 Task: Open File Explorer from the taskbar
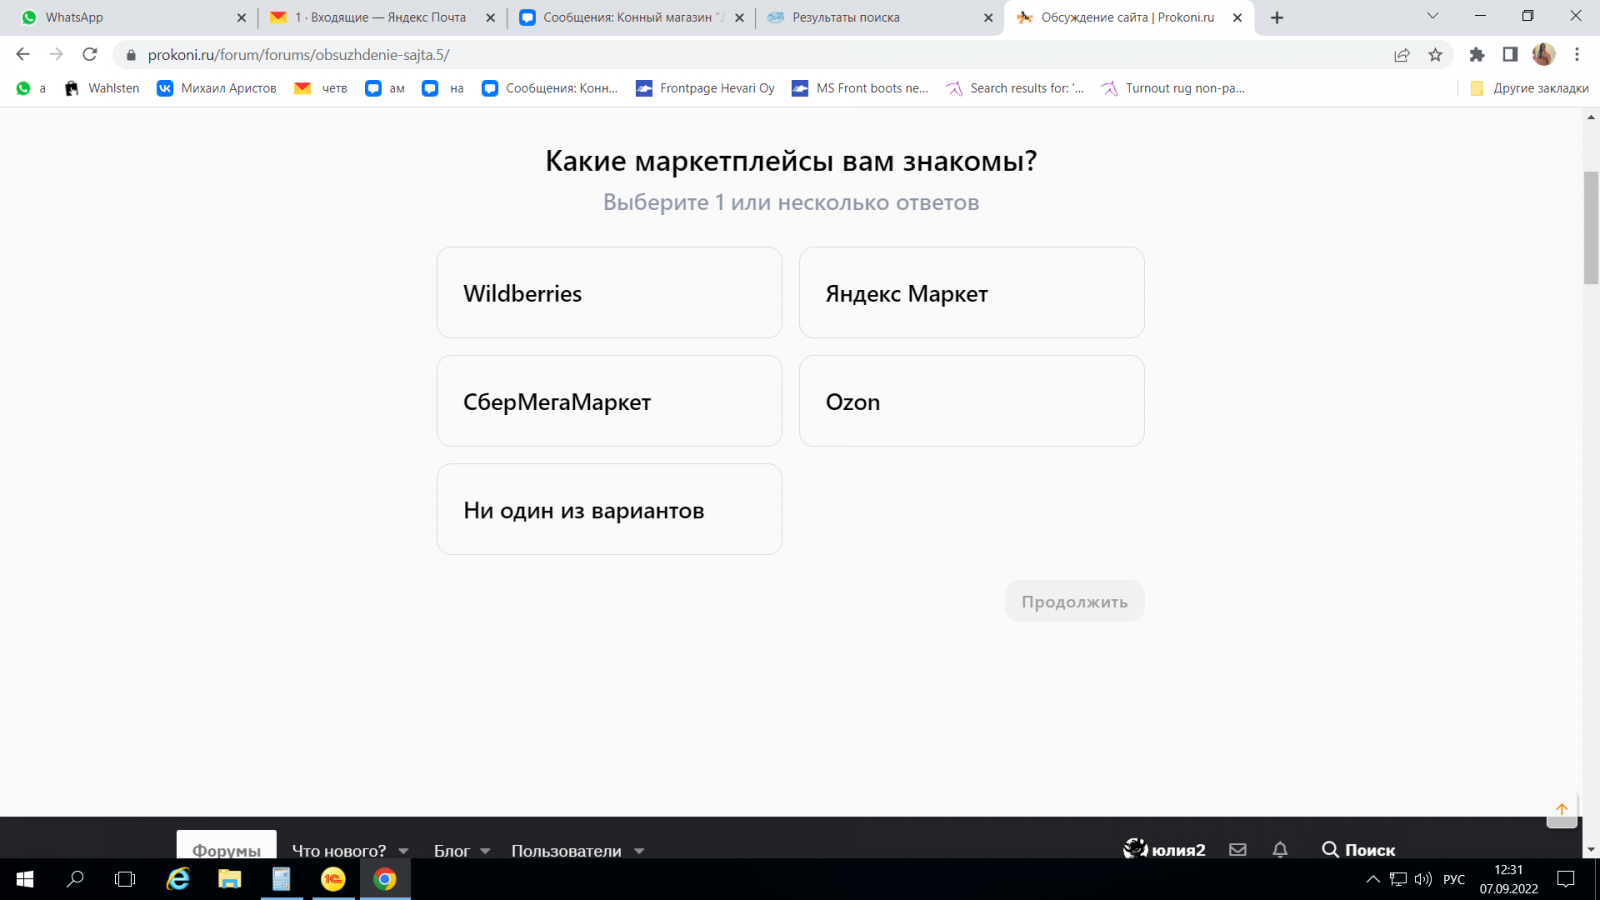pyautogui.click(x=230, y=879)
